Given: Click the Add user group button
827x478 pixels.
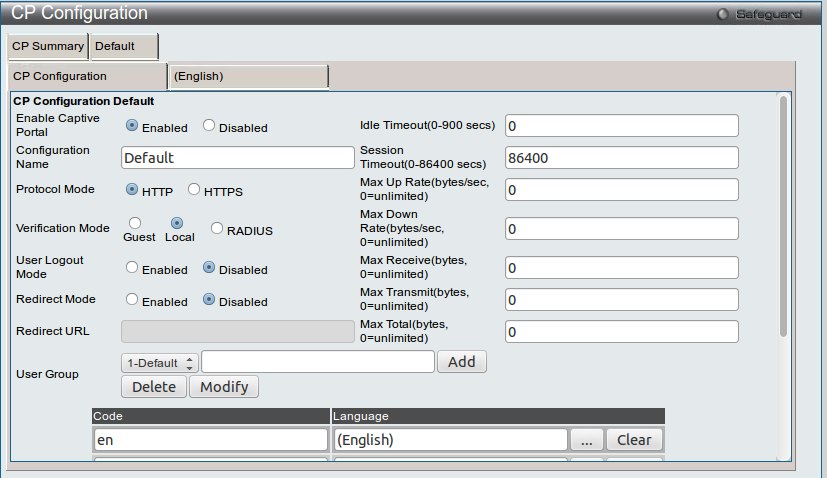Looking at the screenshot, I should pos(461,362).
